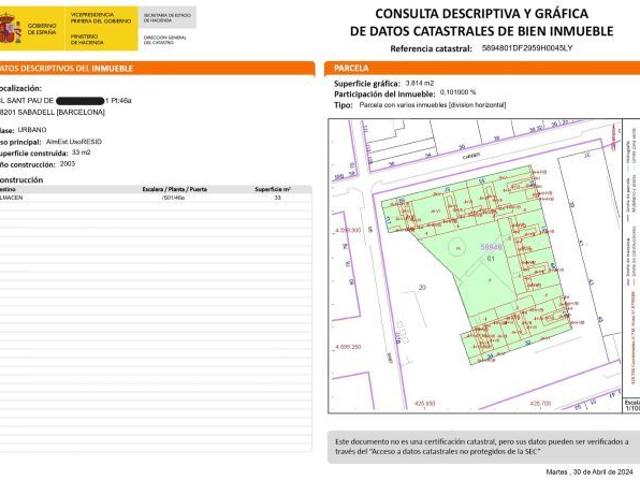This screenshot has height=480, width=640.
Task: Select the document title 'CONSULTA DESCRIPTIVA Y GRÁFICA'
Action: (x=482, y=13)
